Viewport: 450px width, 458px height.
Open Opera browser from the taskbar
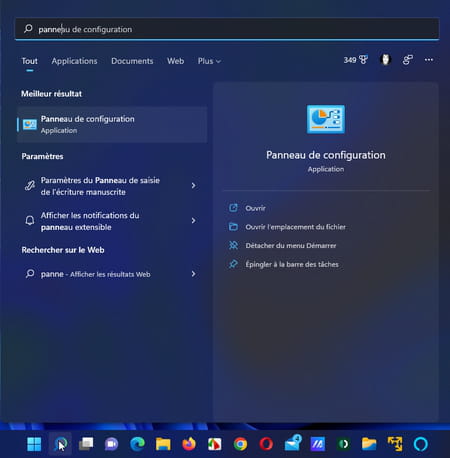pos(266,444)
